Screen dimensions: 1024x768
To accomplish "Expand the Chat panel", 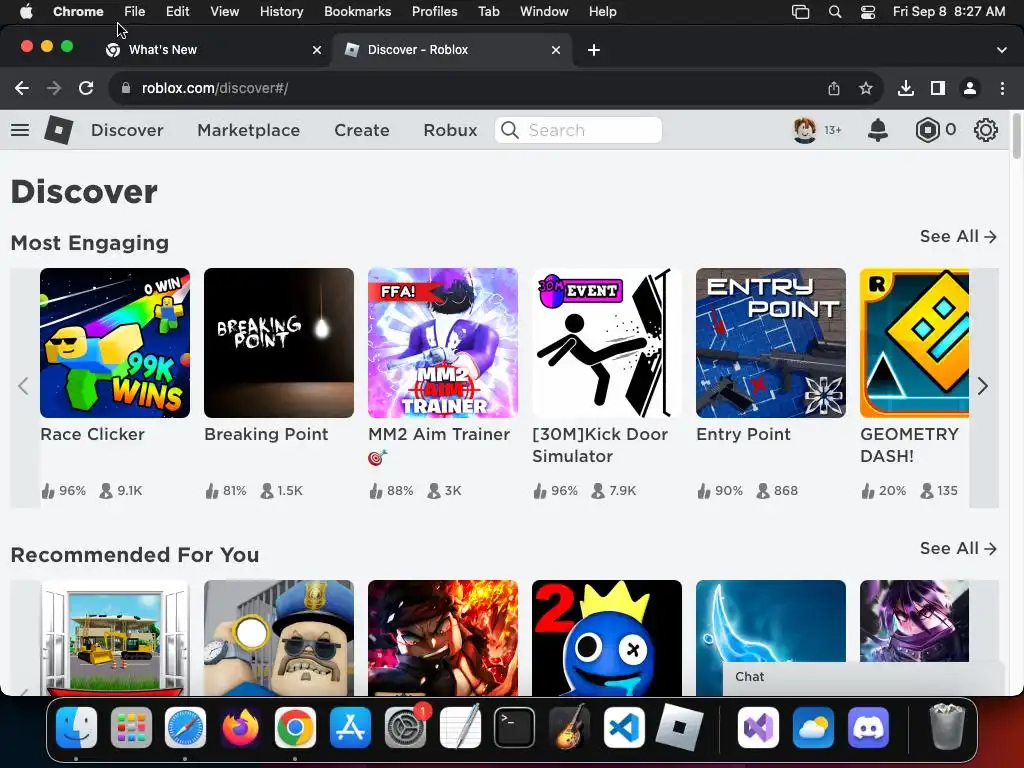I will click(863, 677).
